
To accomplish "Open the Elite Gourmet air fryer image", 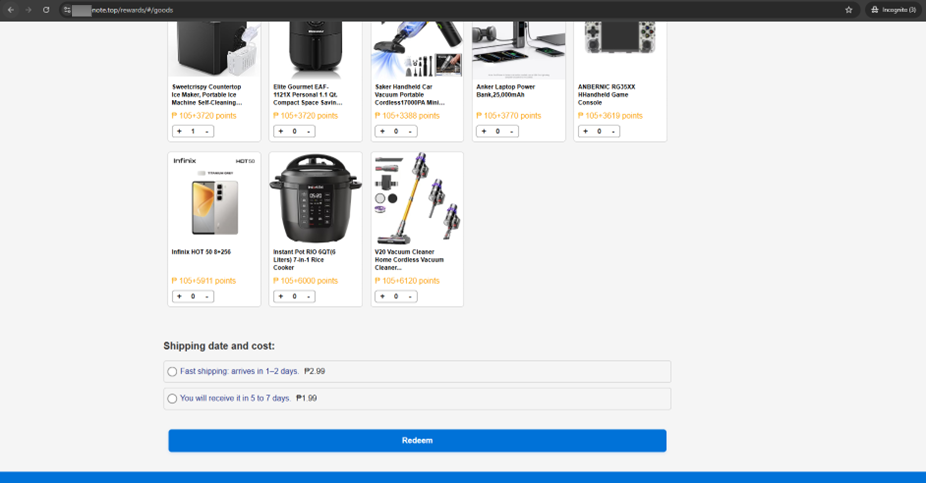I will [315, 49].
